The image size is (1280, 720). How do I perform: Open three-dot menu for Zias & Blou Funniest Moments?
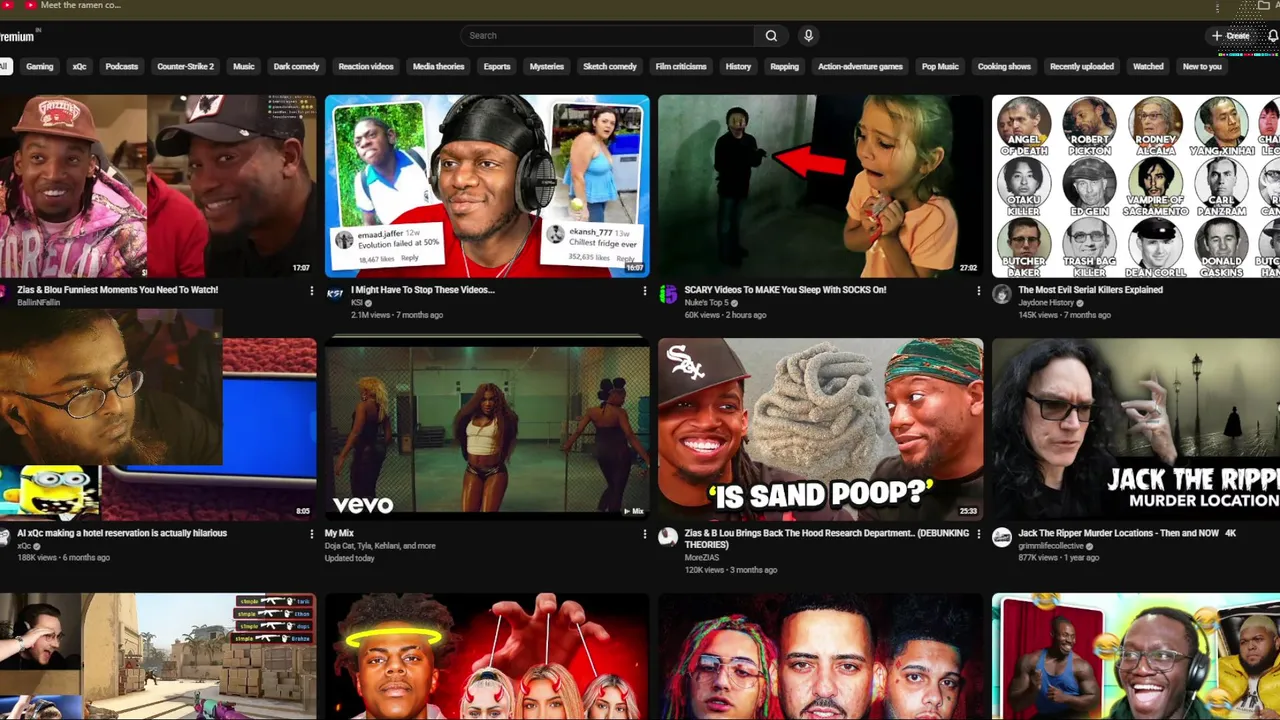[311, 291]
